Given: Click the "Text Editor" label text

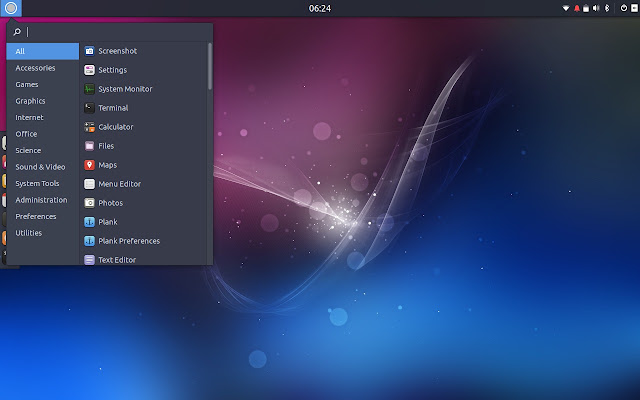Looking at the screenshot, I should tap(117, 260).
